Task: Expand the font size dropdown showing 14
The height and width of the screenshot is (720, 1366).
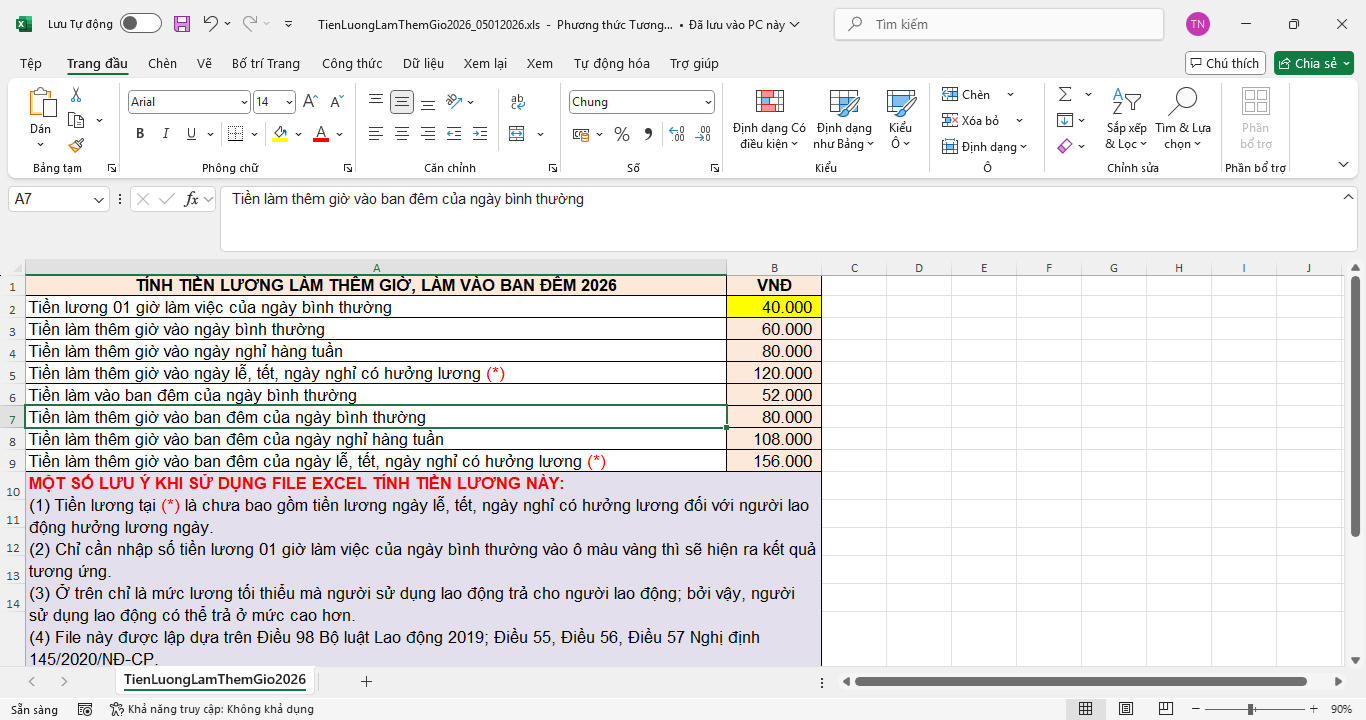Action: coord(289,102)
